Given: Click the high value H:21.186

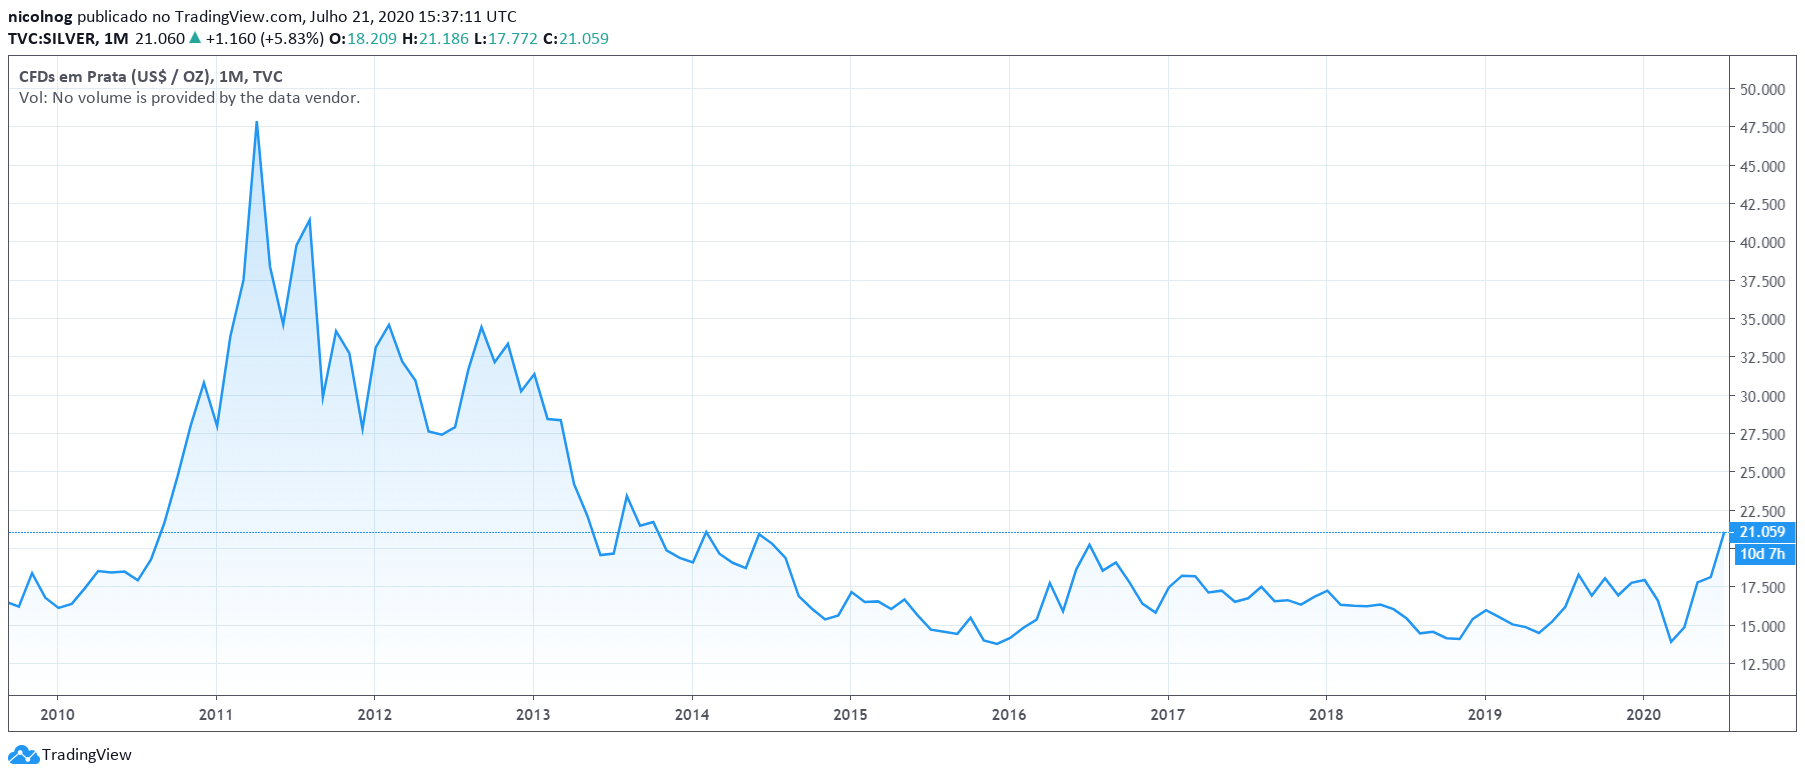Looking at the screenshot, I should pos(435,39).
